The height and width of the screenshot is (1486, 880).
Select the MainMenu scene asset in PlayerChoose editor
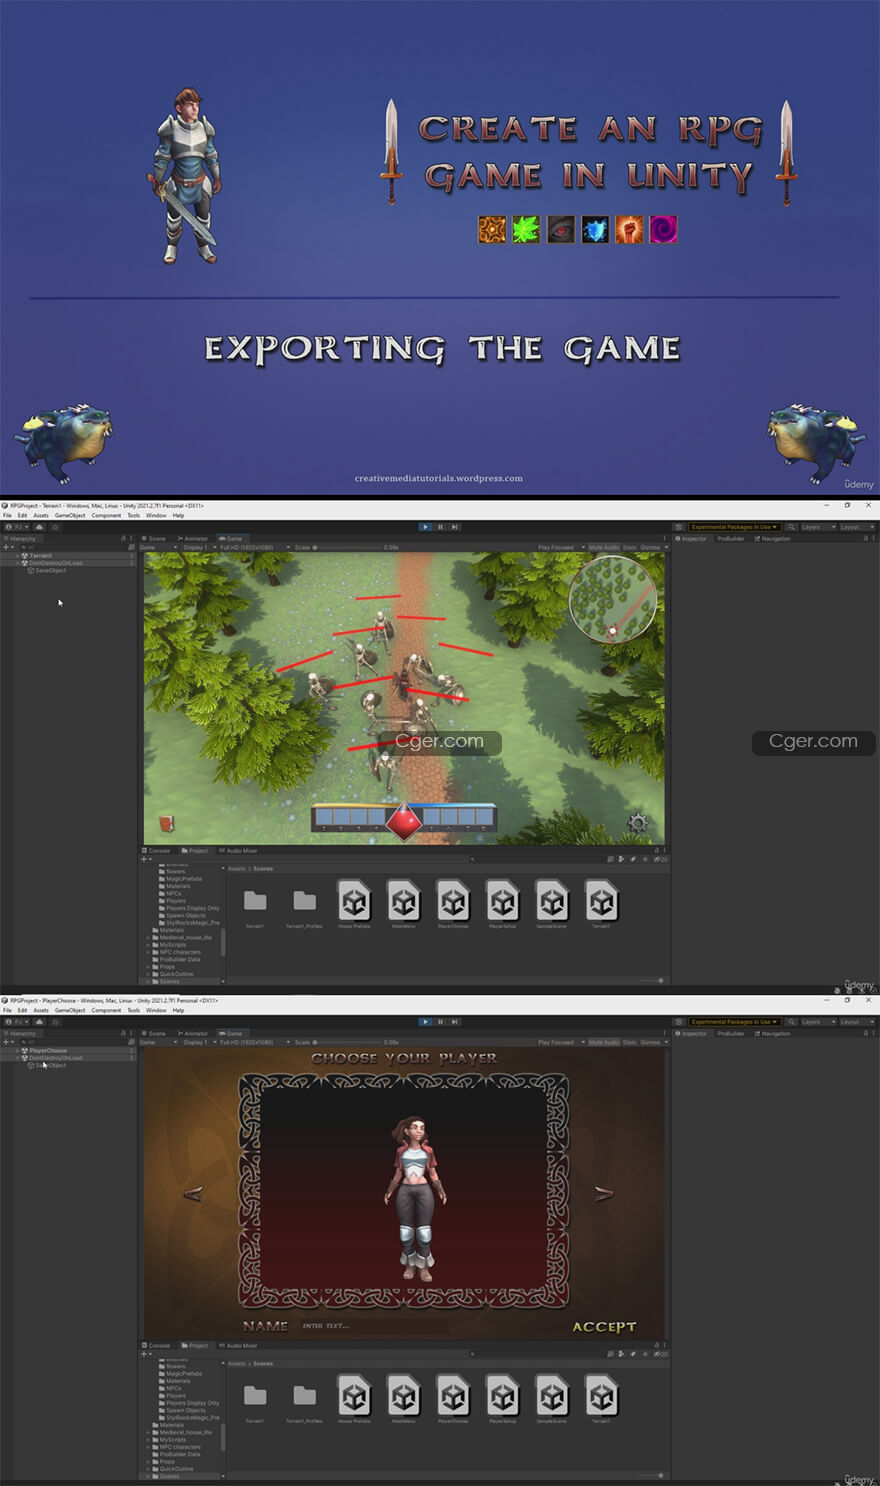(x=404, y=1398)
